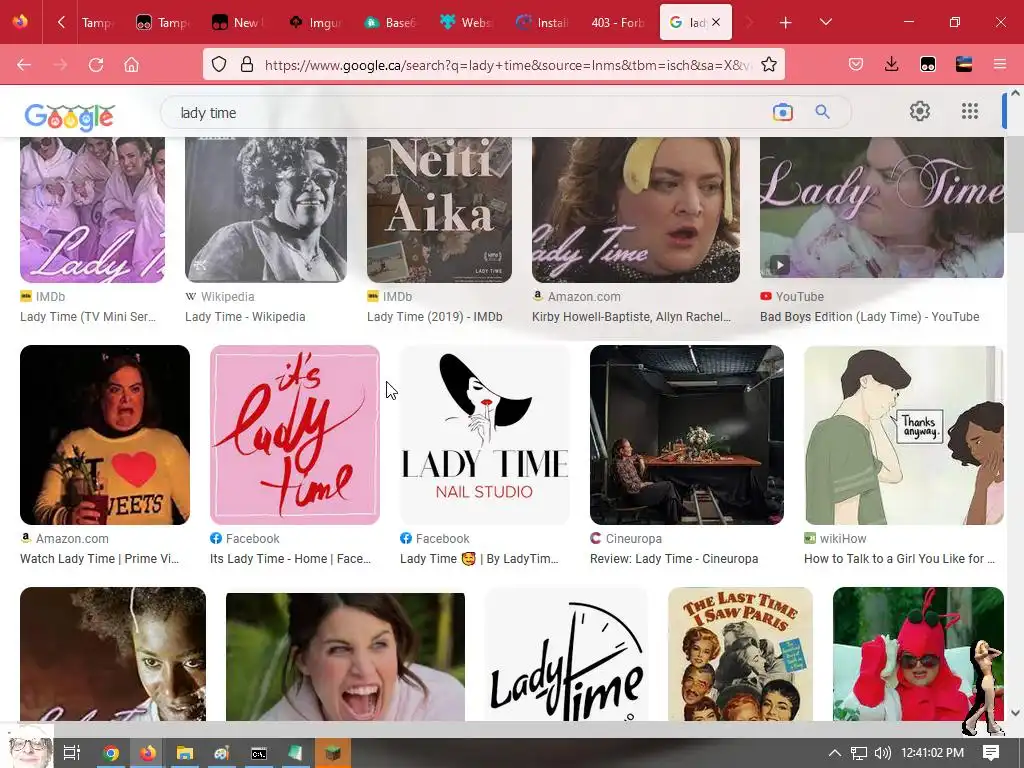Click the Google holiday logo
Image resolution: width=1024 pixels, height=768 pixels.
pyautogui.click(x=70, y=117)
